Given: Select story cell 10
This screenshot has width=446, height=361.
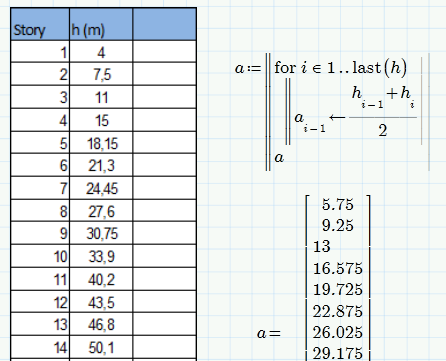Looking at the screenshot, I should point(40,256).
